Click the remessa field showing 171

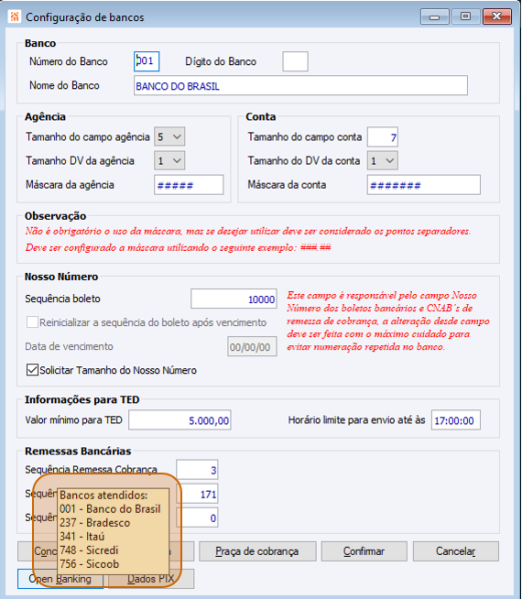pos(197,494)
